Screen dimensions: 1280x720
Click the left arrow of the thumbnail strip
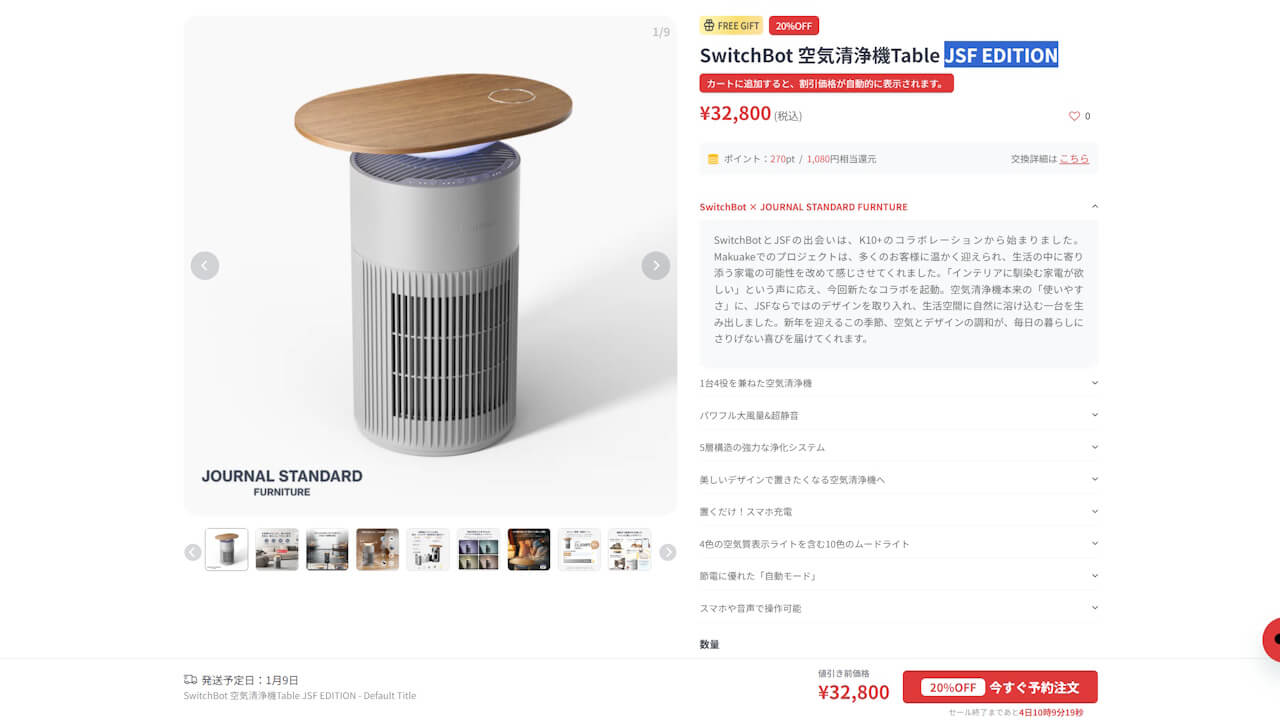point(191,550)
